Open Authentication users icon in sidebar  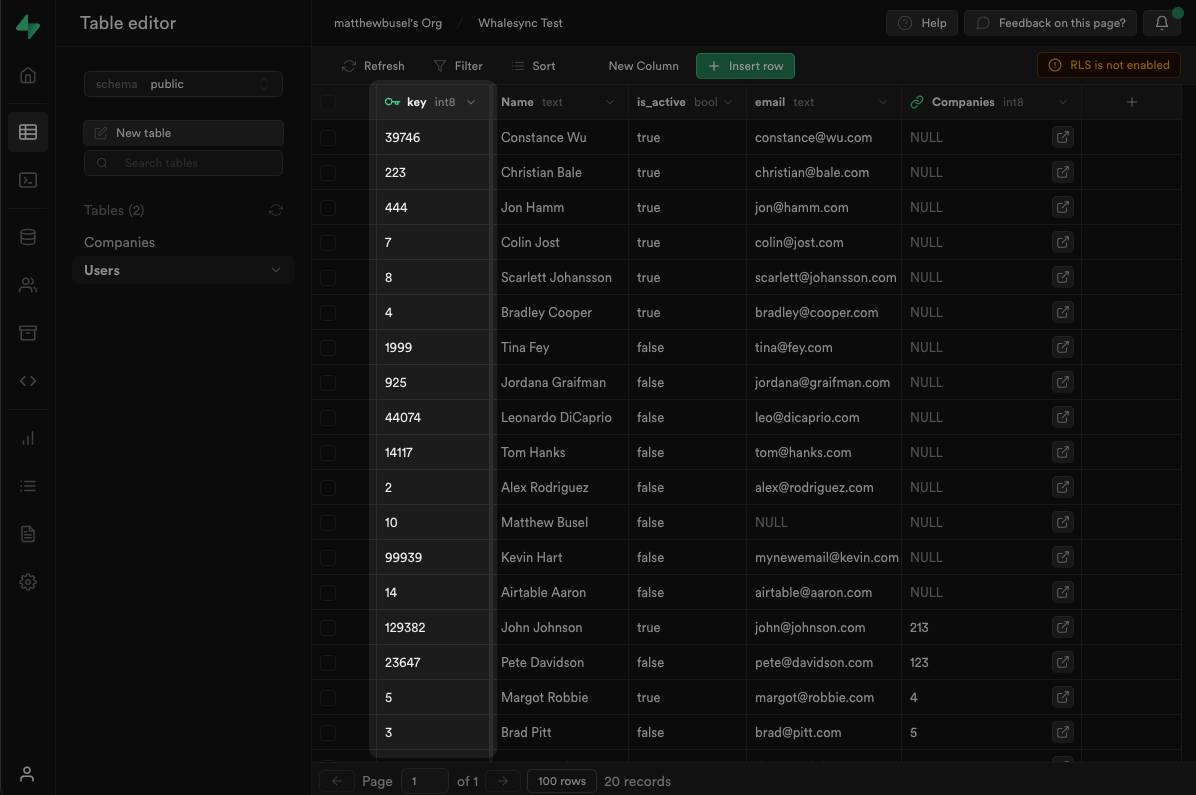(28, 285)
